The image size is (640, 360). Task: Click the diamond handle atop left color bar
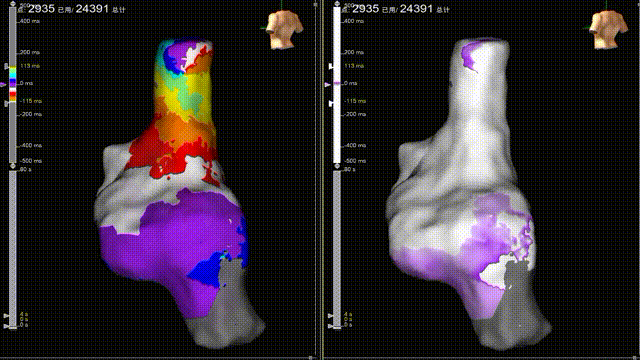pyautogui.click(x=13, y=4)
